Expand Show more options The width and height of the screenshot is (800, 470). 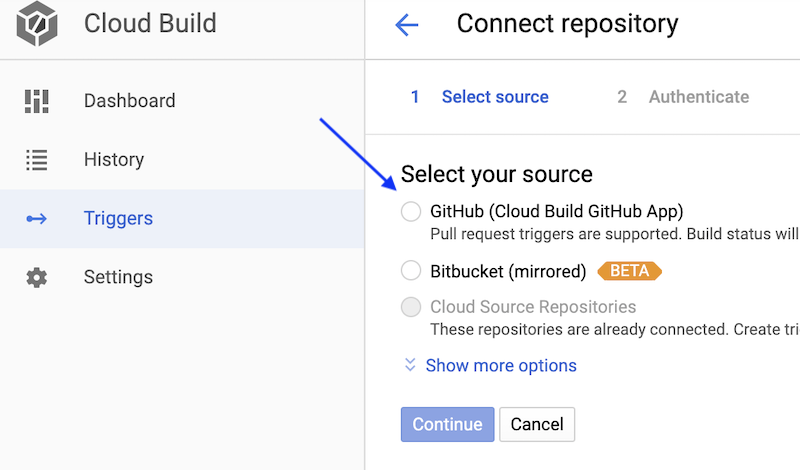[500, 365]
